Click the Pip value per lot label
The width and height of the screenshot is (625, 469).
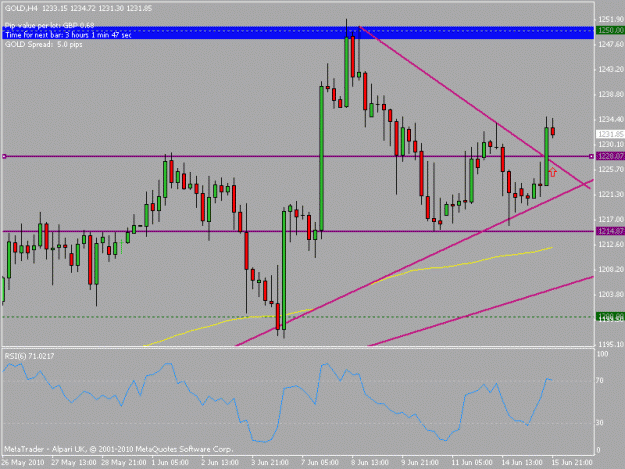[x=49, y=26]
